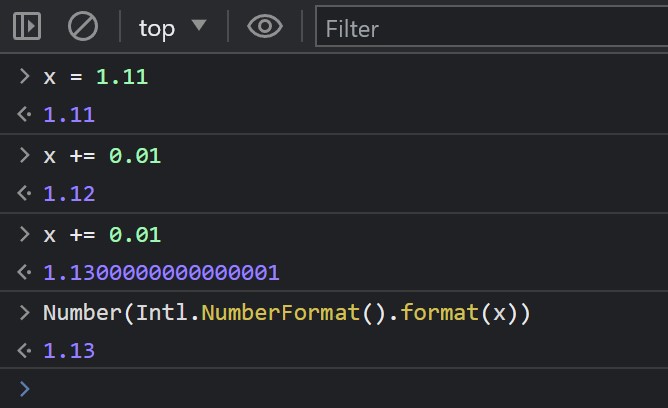Create a live expression with the eye icon

click(265, 26)
